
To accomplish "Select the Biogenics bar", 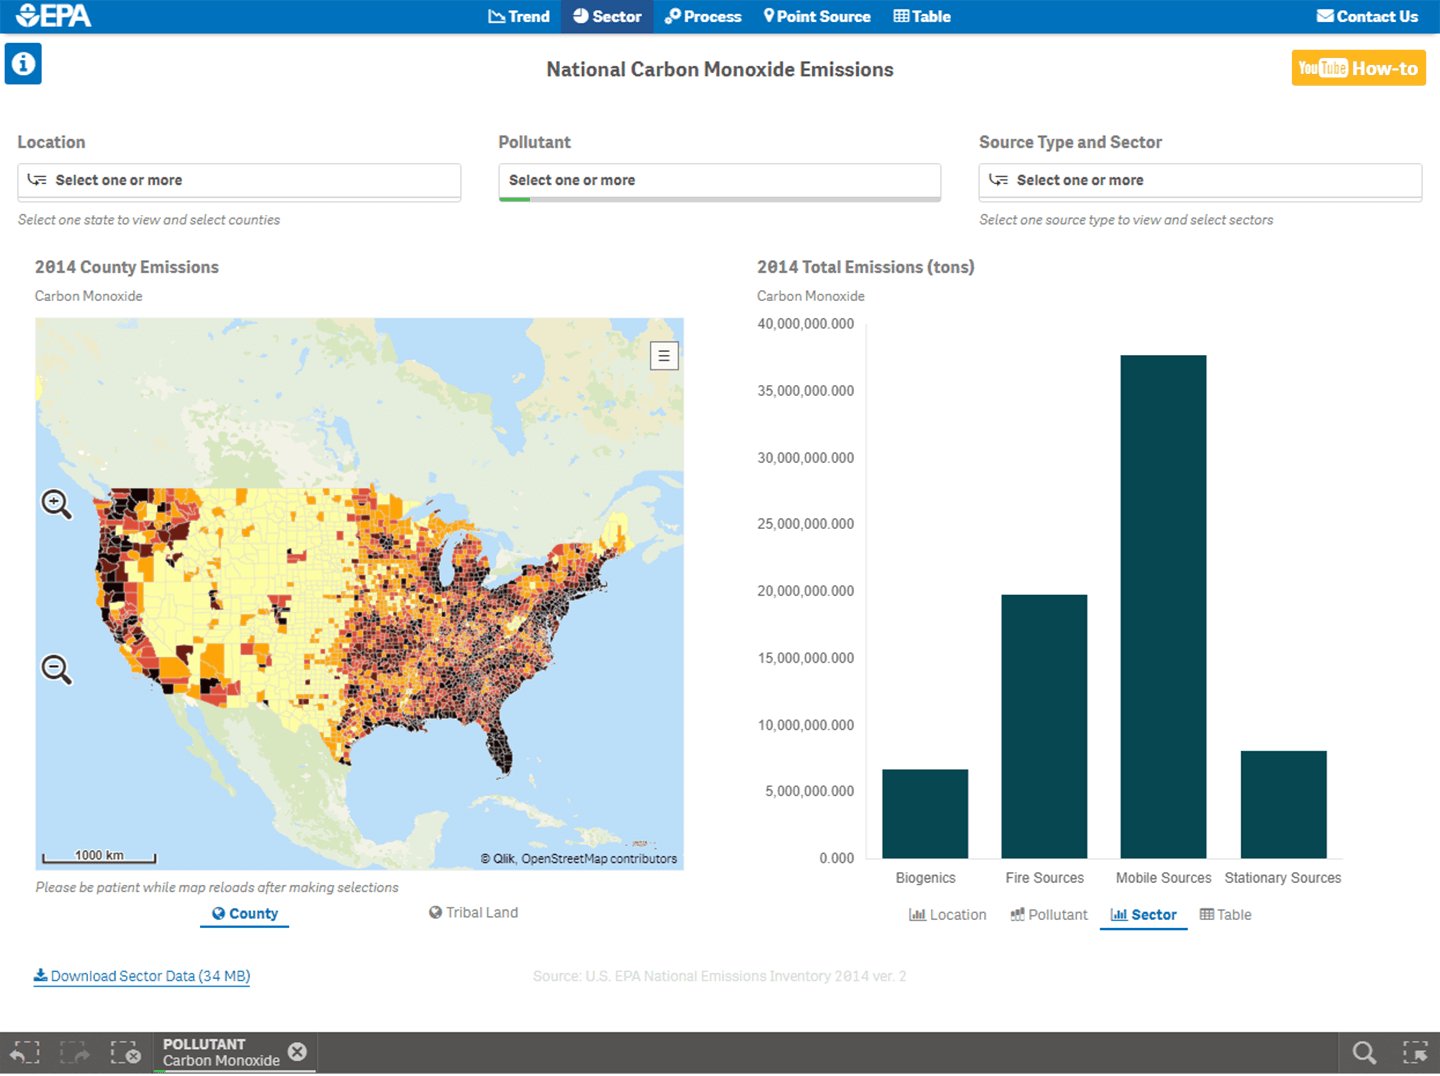I will point(925,813).
